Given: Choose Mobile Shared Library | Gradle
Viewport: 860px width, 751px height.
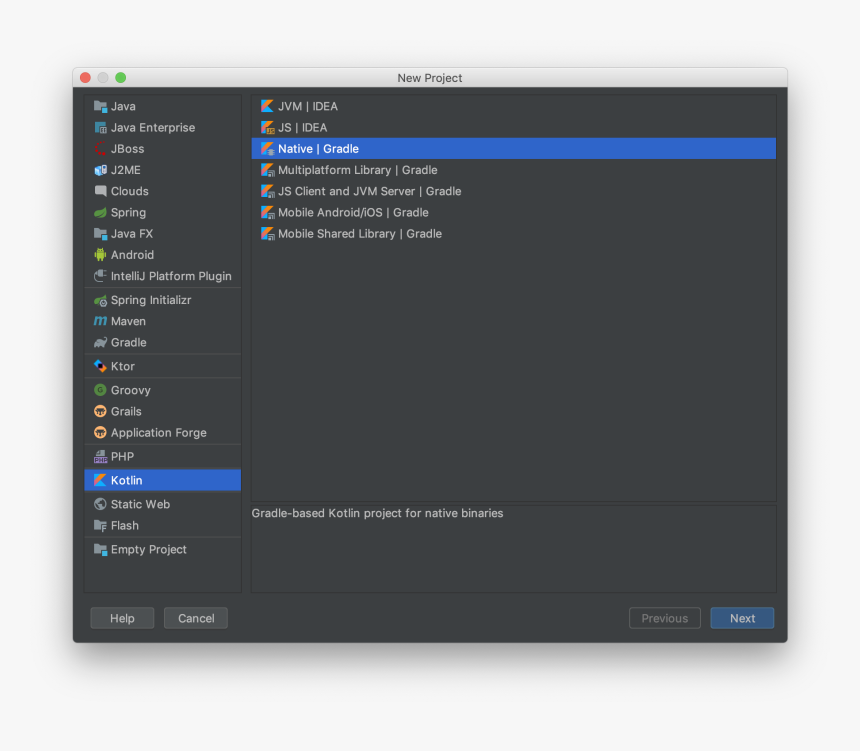Looking at the screenshot, I should click(514, 234).
